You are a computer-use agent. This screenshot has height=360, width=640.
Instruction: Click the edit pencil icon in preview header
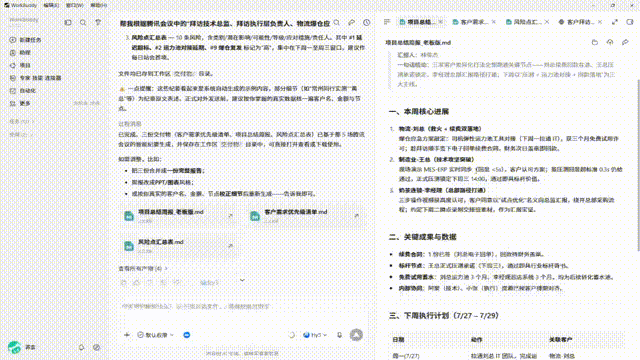(625, 42)
